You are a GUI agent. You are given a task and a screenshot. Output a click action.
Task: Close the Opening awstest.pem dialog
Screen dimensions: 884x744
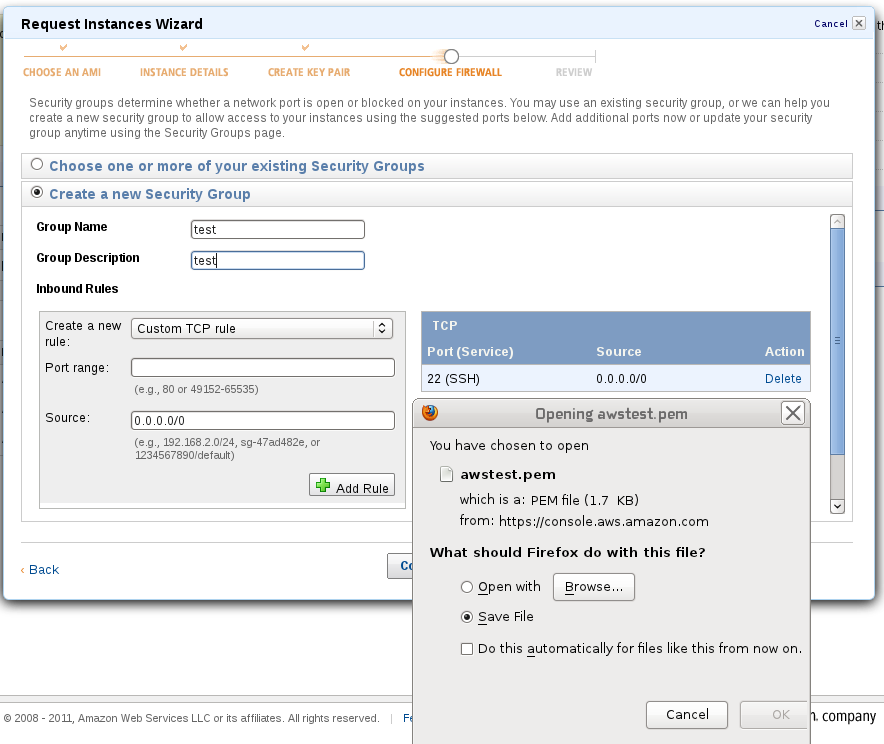[793, 413]
